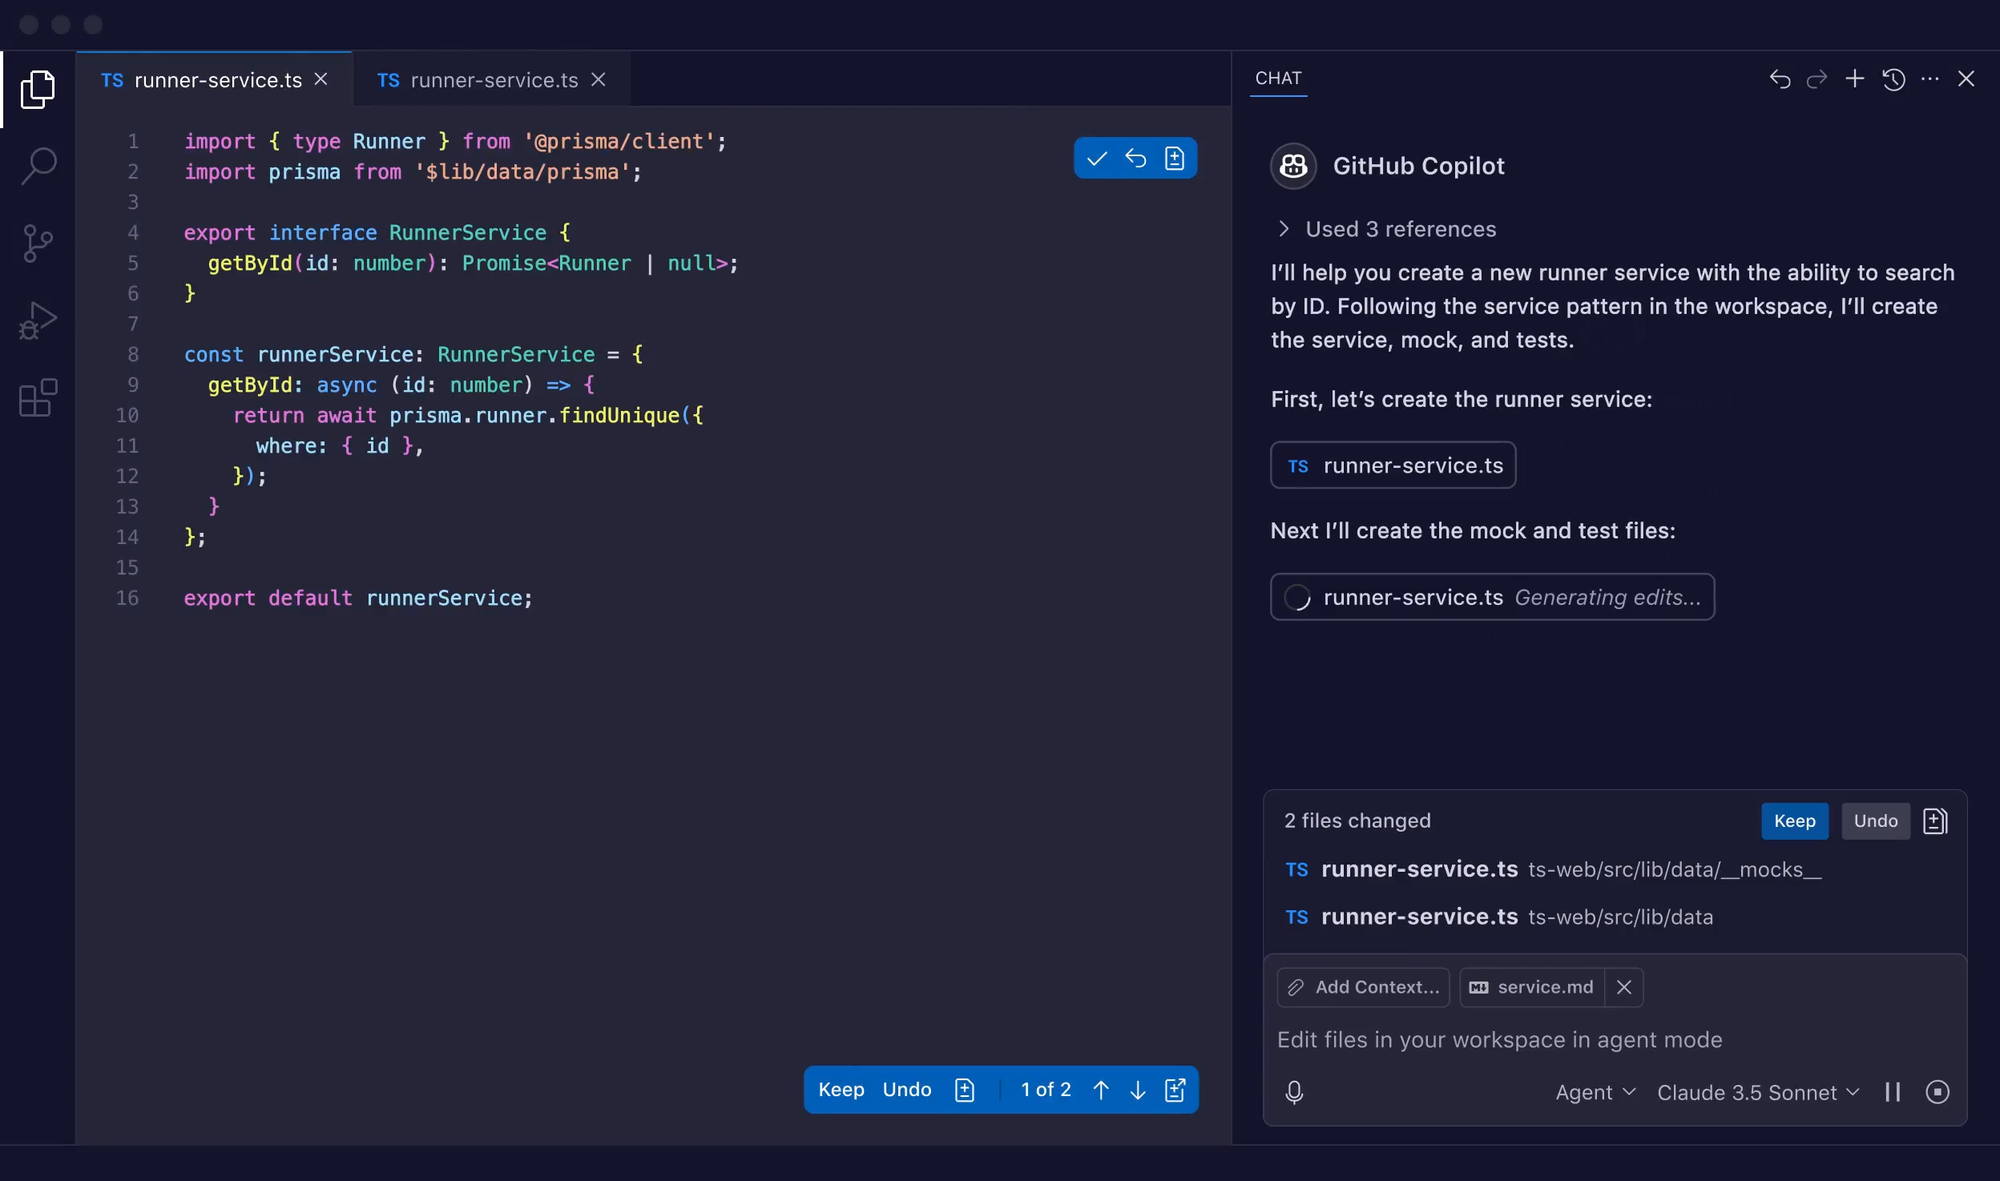Screen dimensions: 2000x1181
Task: Open the Search view
Action: (37, 166)
